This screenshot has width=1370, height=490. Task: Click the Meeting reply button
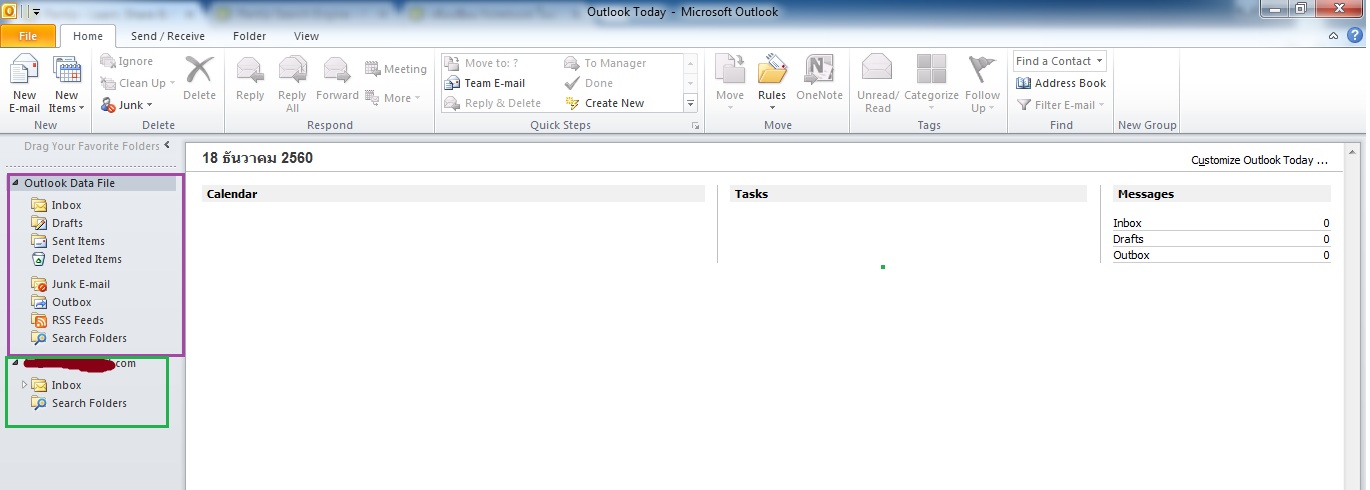point(396,69)
